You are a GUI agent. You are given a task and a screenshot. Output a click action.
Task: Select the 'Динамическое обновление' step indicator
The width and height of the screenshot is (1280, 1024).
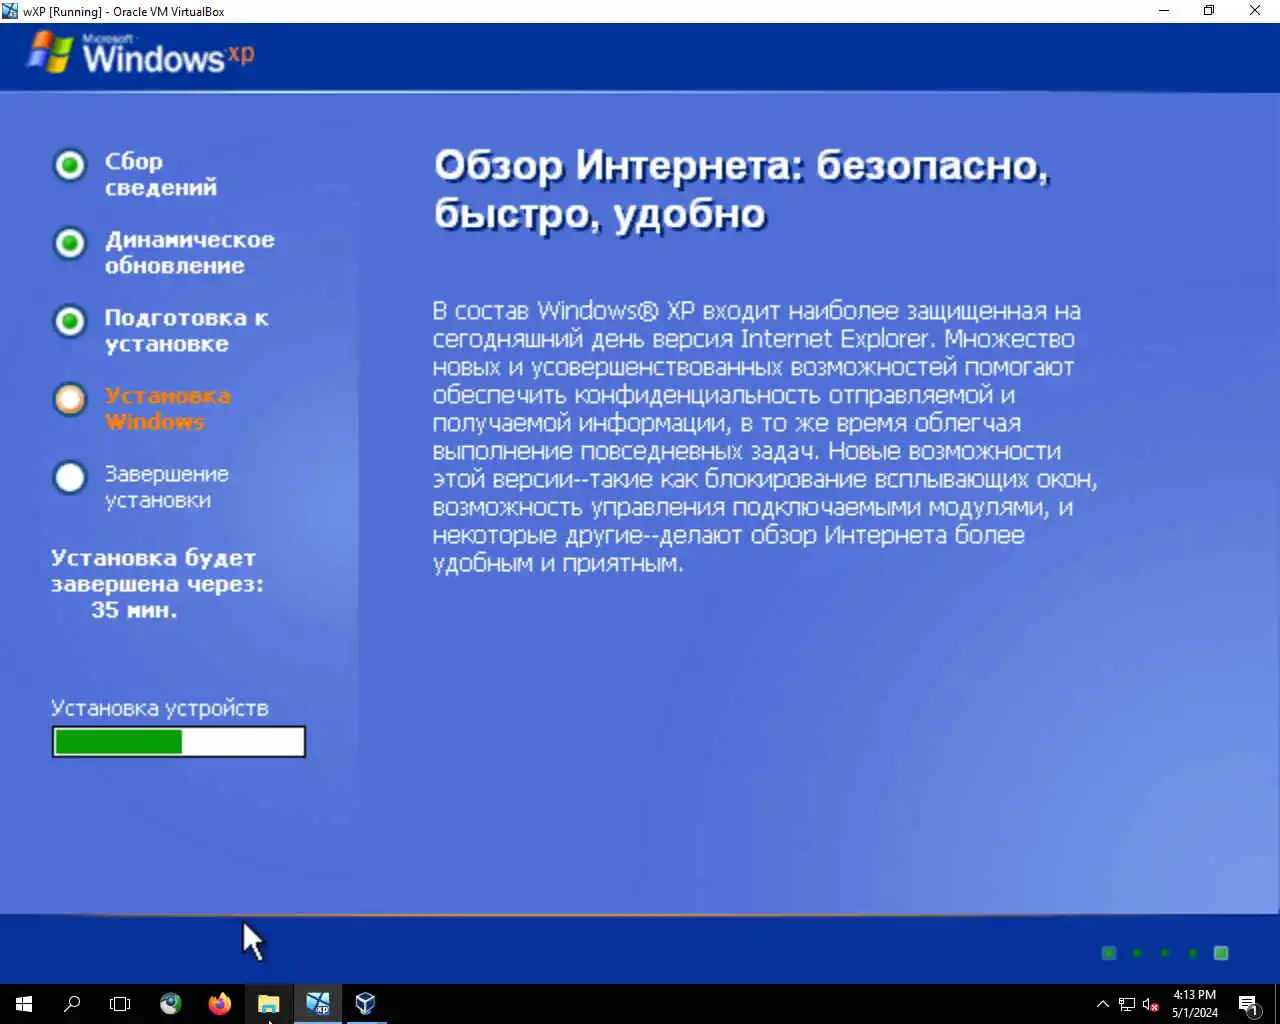click(70, 243)
